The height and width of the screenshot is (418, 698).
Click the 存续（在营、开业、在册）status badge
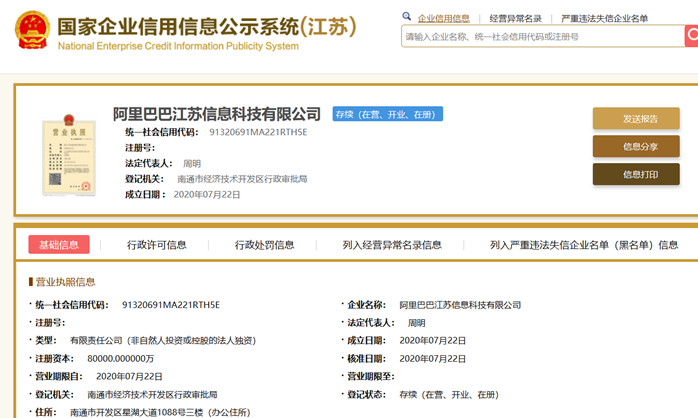coord(388,114)
